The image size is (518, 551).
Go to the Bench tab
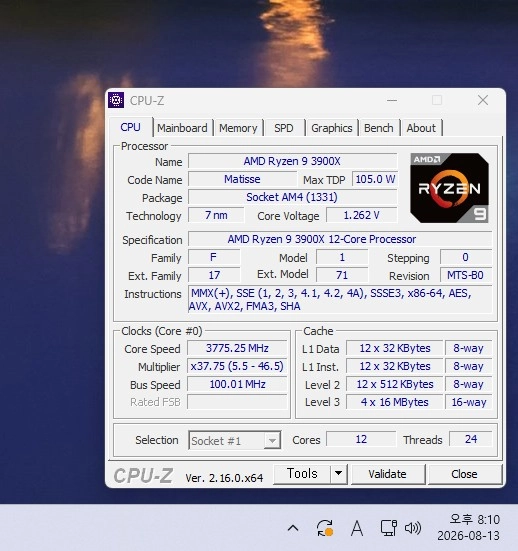[x=378, y=128]
